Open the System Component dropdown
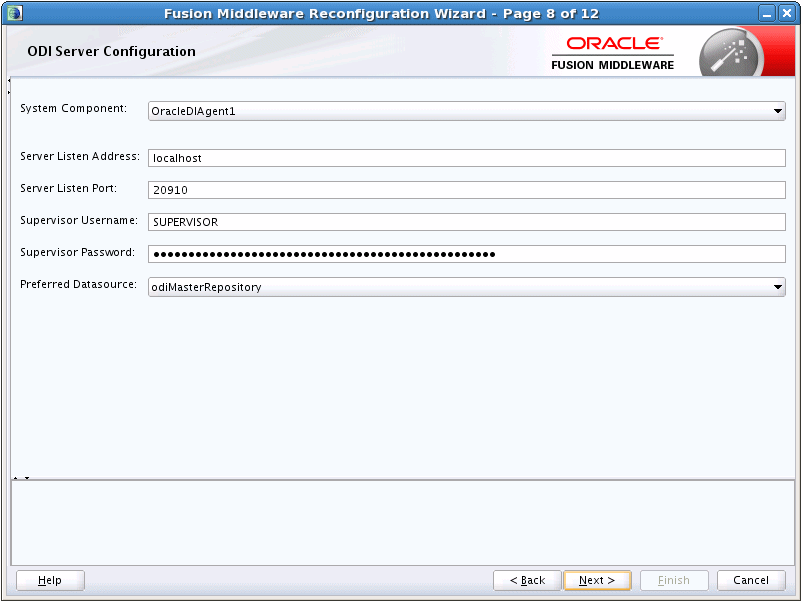 467,111
